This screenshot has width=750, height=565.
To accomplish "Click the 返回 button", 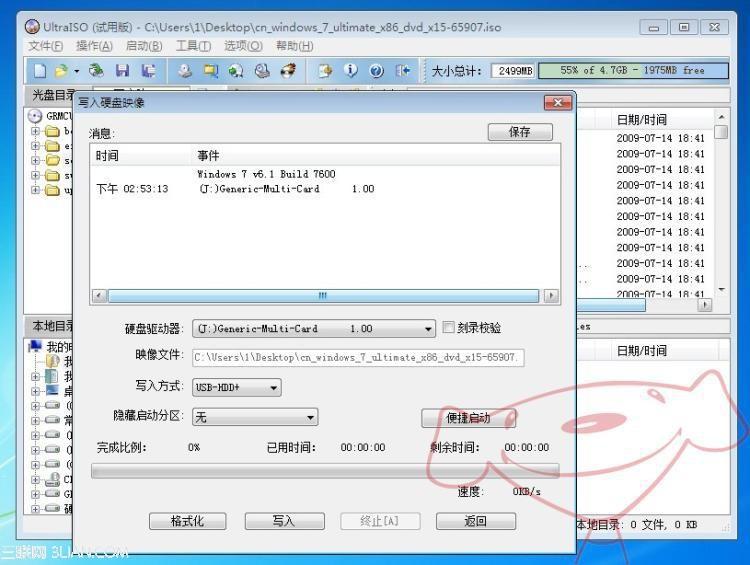I will (x=476, y=521).
